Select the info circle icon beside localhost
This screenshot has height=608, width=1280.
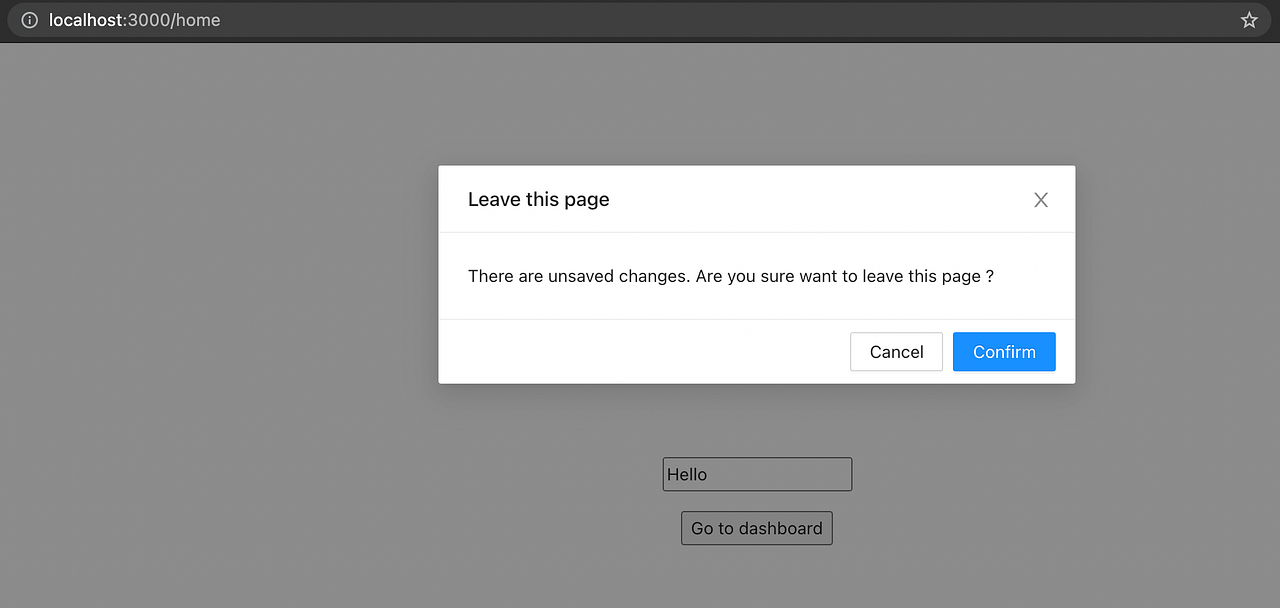tap(28, 20)
